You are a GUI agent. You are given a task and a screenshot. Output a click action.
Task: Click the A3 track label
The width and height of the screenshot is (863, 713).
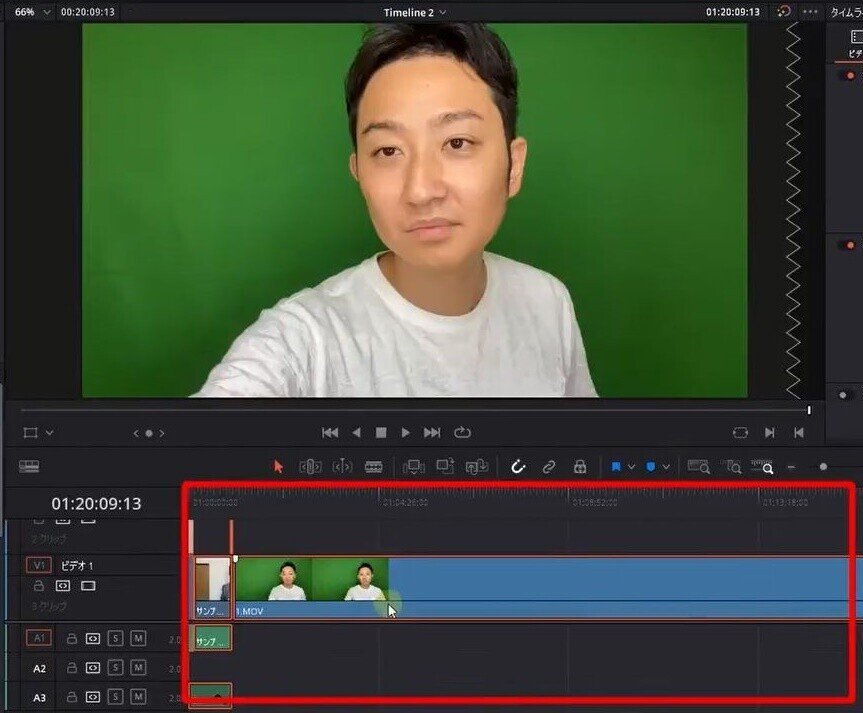[39, 698]
